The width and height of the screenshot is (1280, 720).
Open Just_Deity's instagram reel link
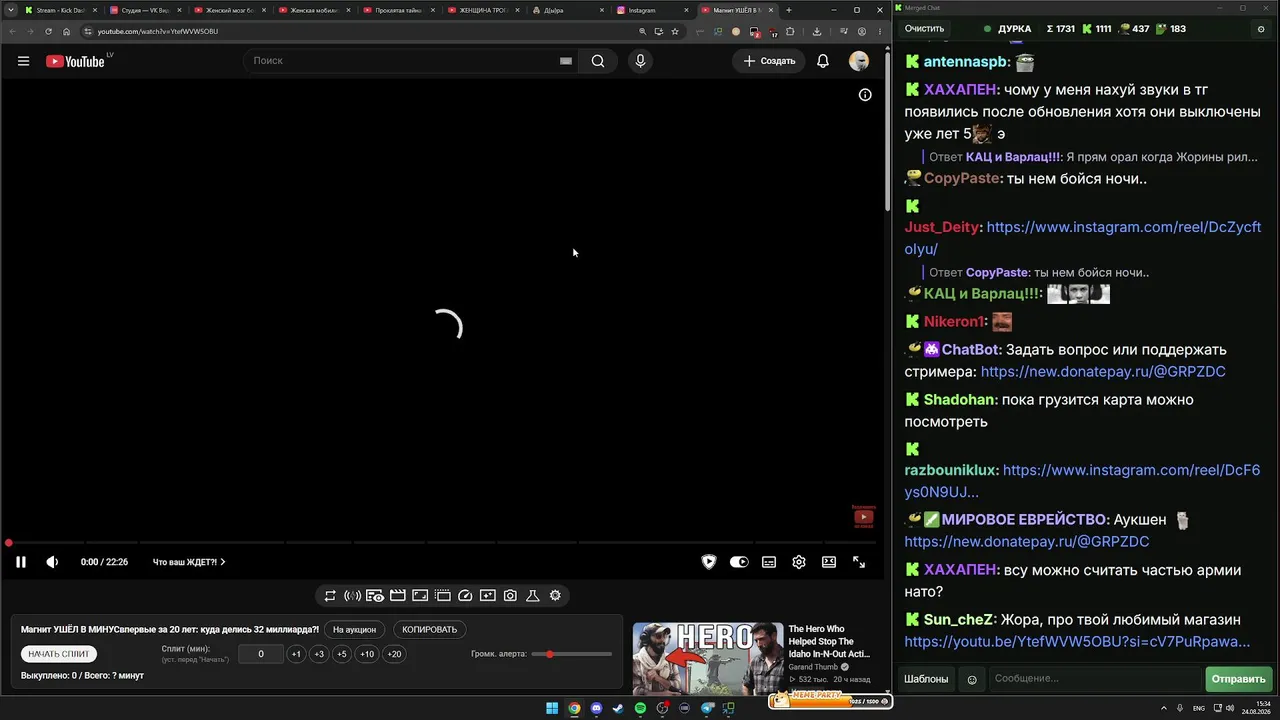click(x=1083, y=238)
